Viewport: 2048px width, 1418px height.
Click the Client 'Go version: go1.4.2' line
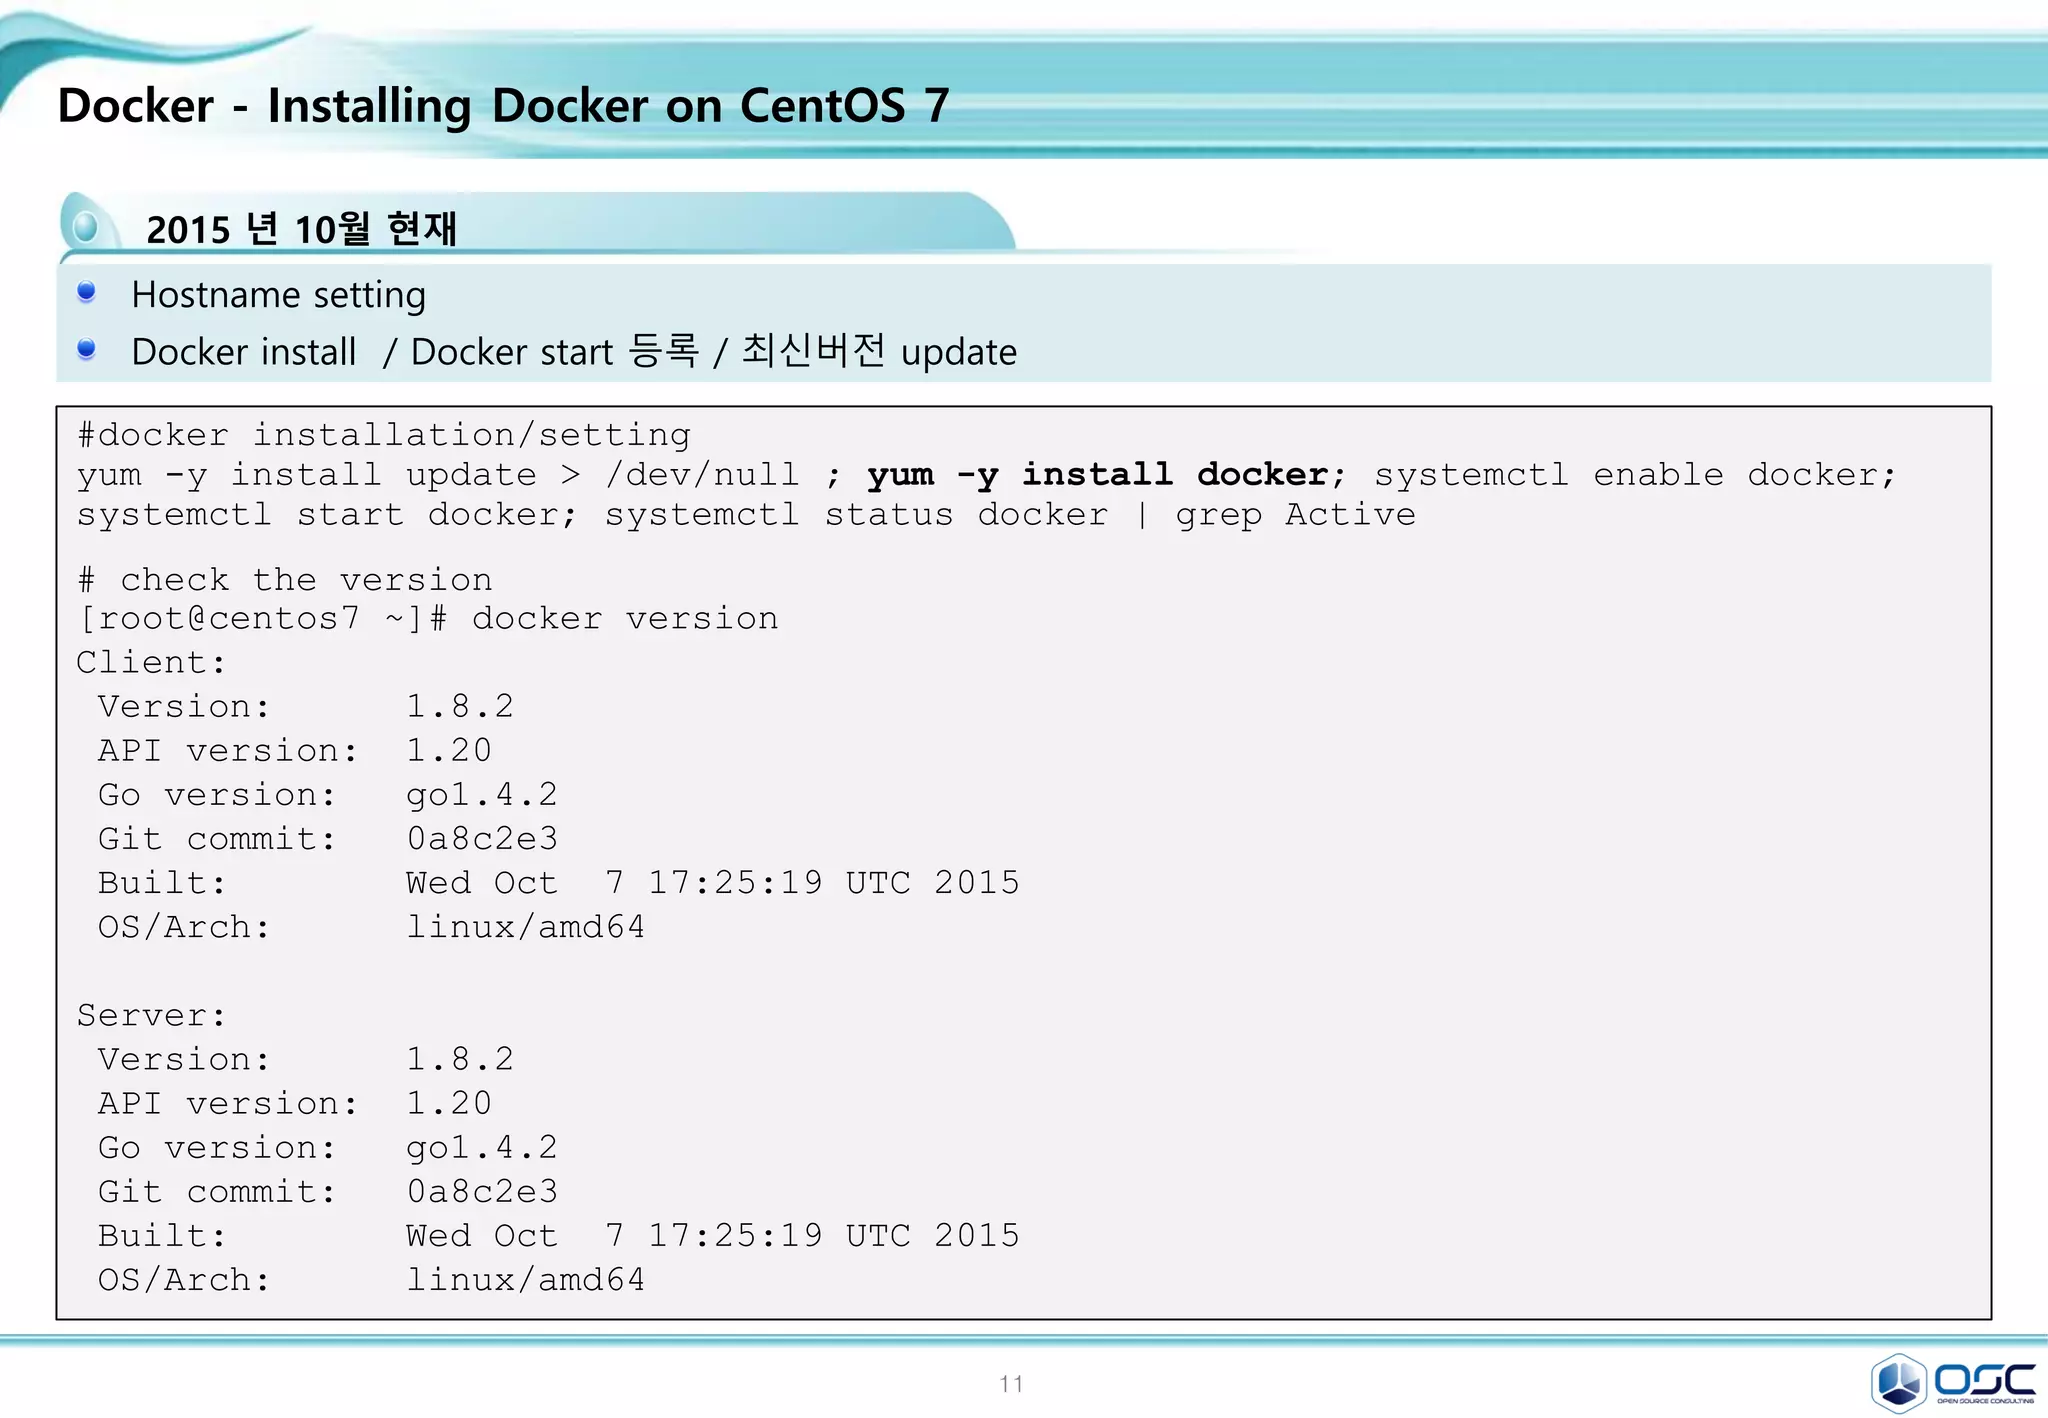pos(327,794)
